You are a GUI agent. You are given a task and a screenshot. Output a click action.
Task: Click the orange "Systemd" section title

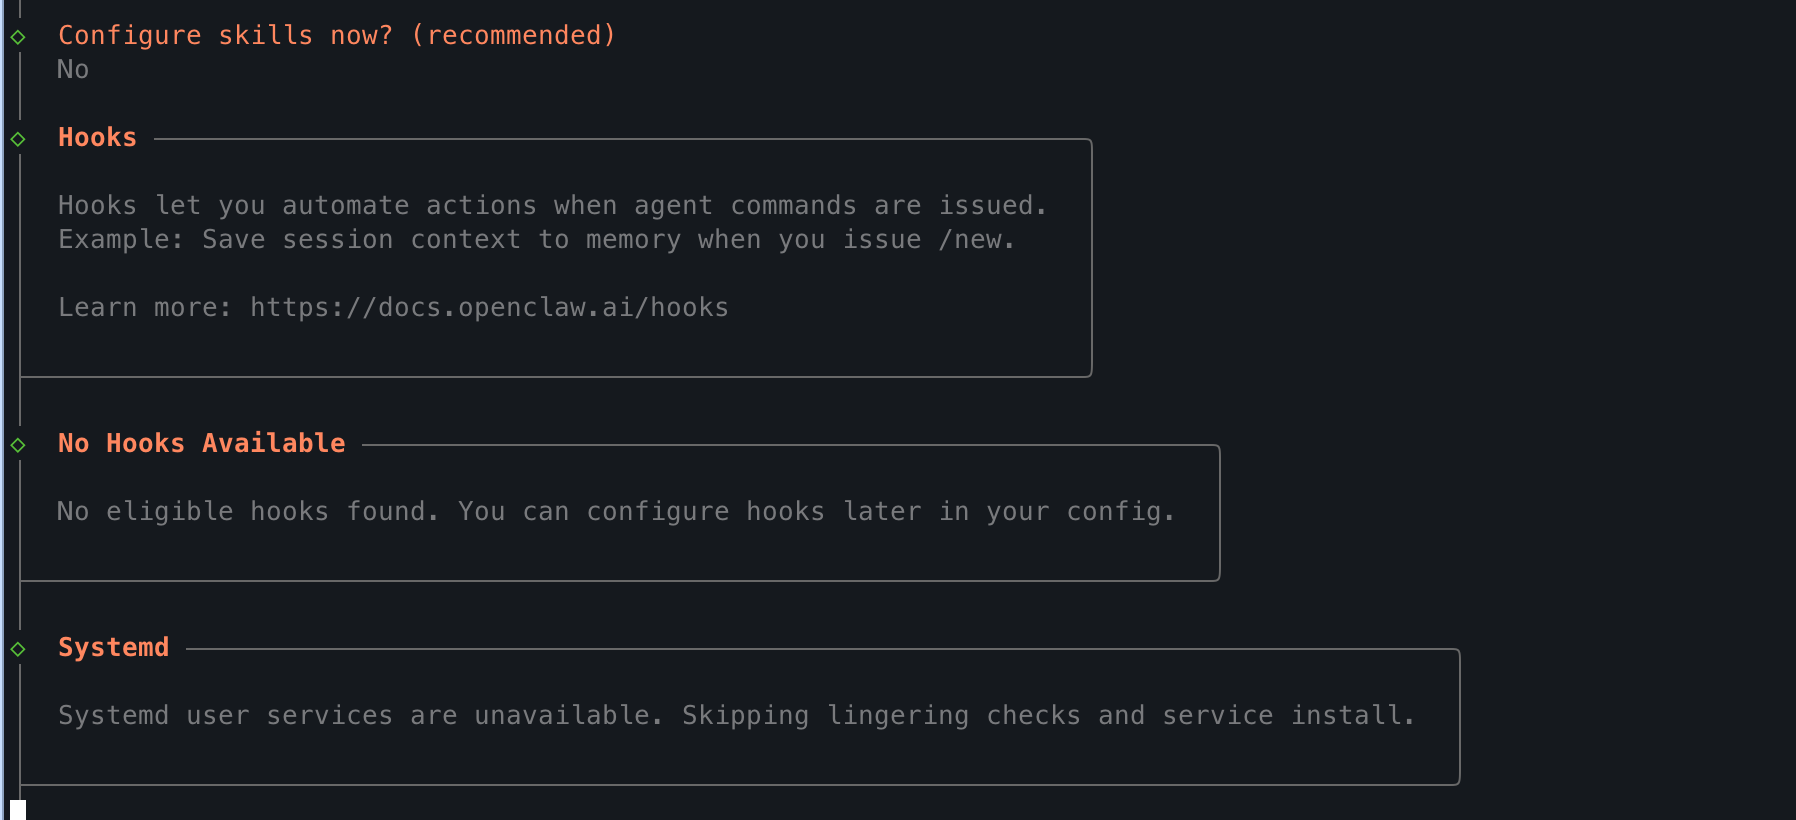coord(113,647)
